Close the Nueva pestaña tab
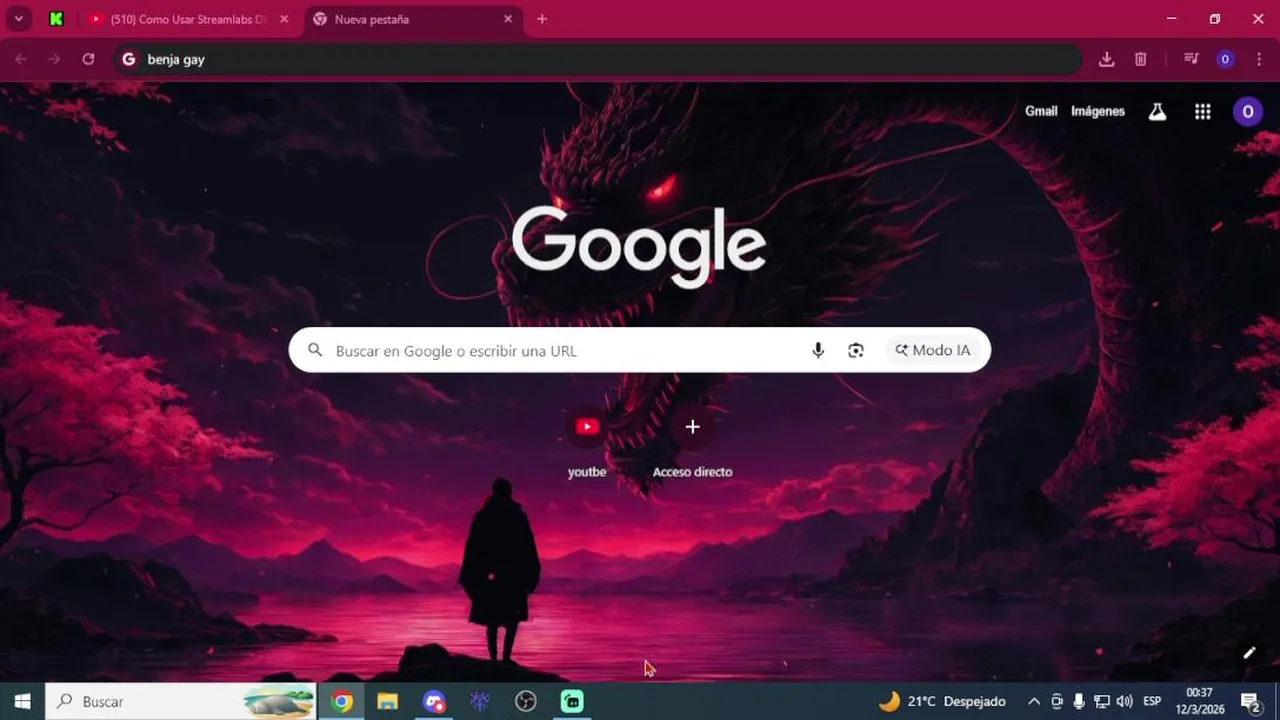Image resolution: width=1280 pixels, height=720 pixels. coord(508,19)
